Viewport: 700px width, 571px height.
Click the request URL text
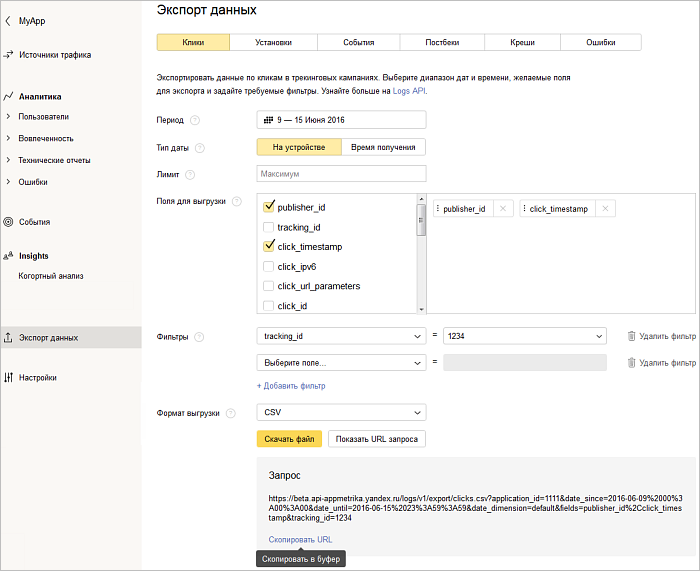pos(475,508)
